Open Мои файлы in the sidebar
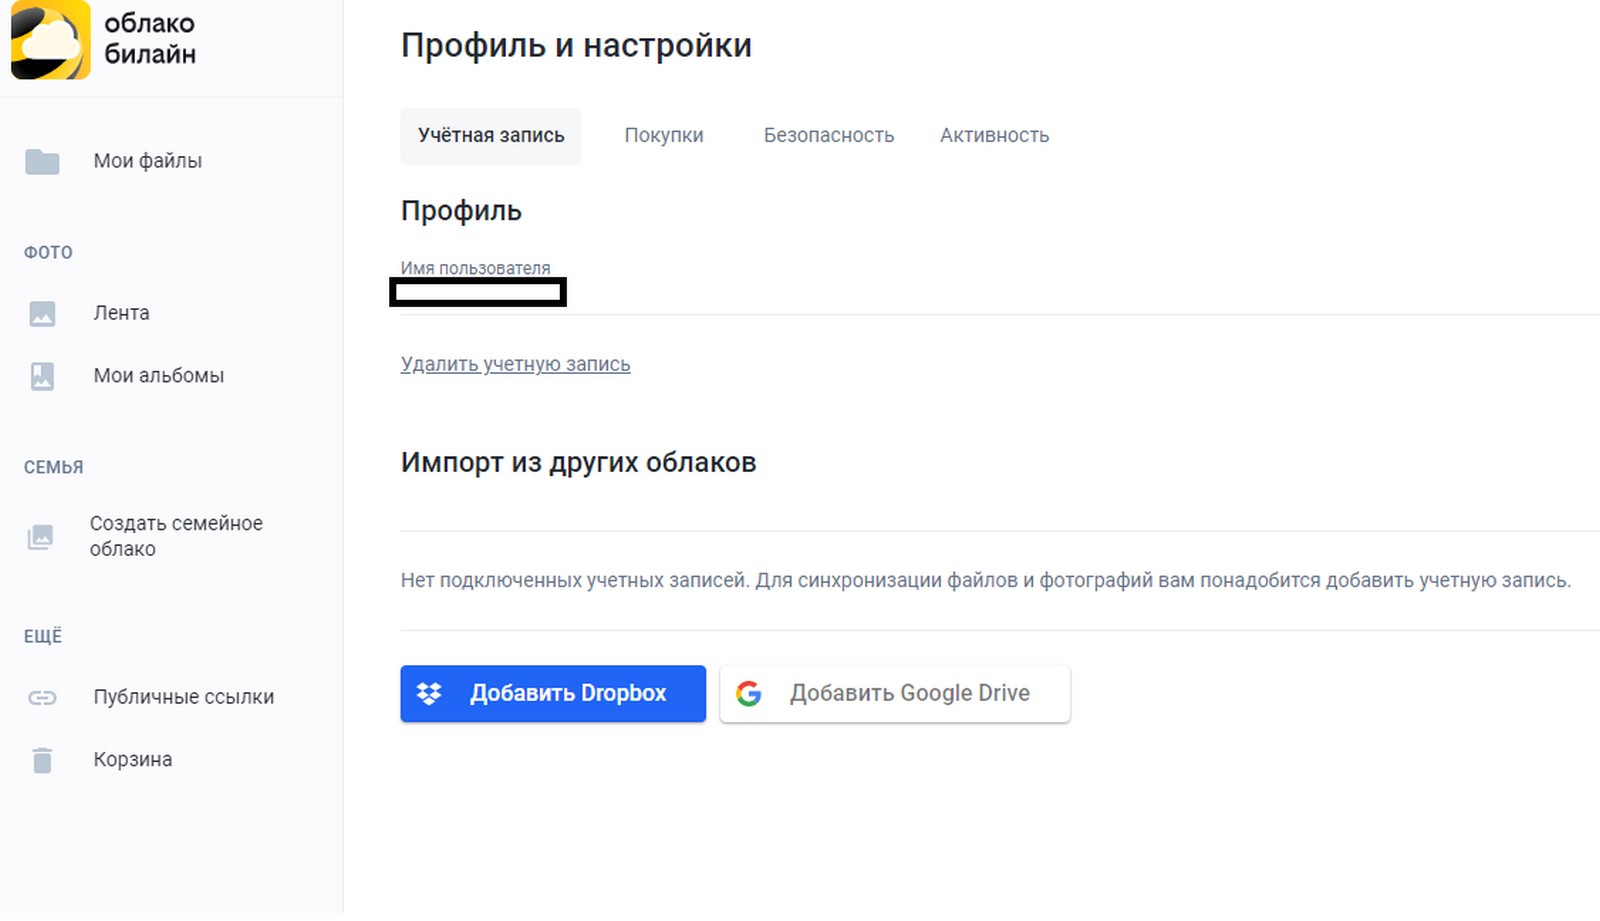This screenshot has width=1600, height=921. click(x=148, y=161)
